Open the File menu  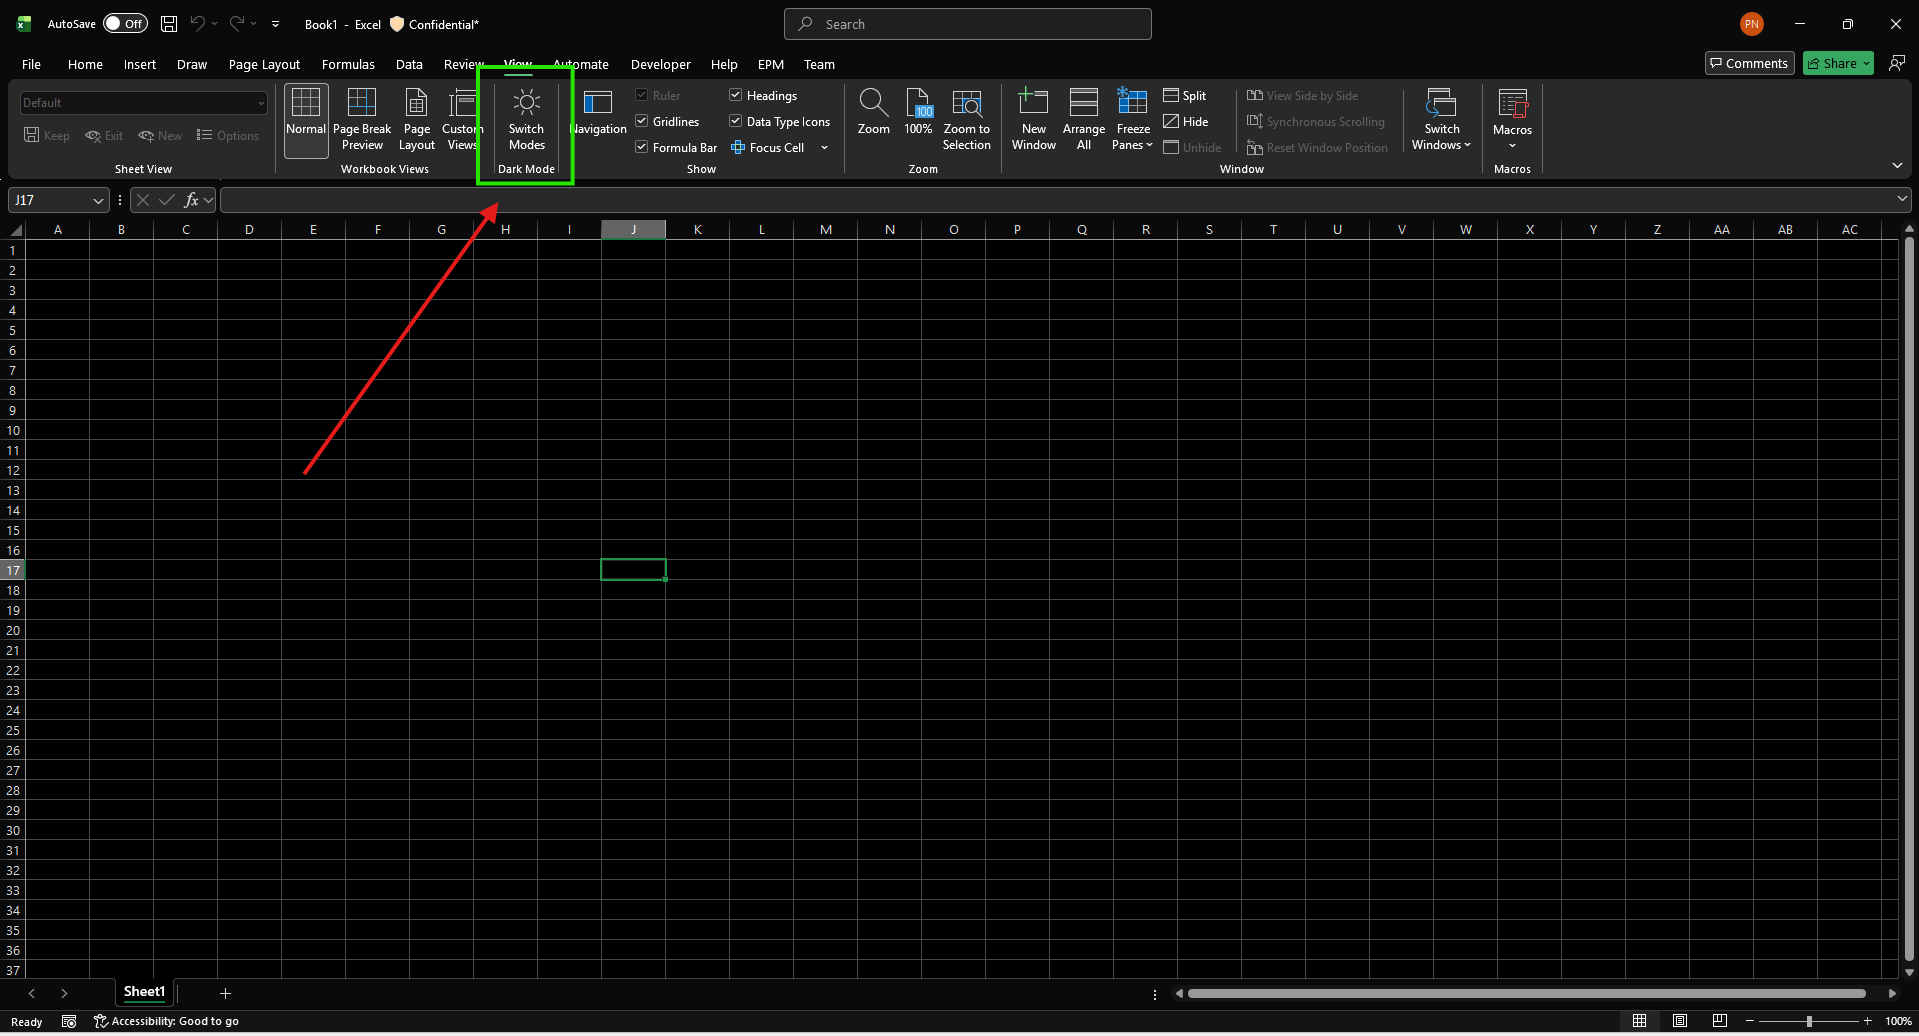pos(32,64)
